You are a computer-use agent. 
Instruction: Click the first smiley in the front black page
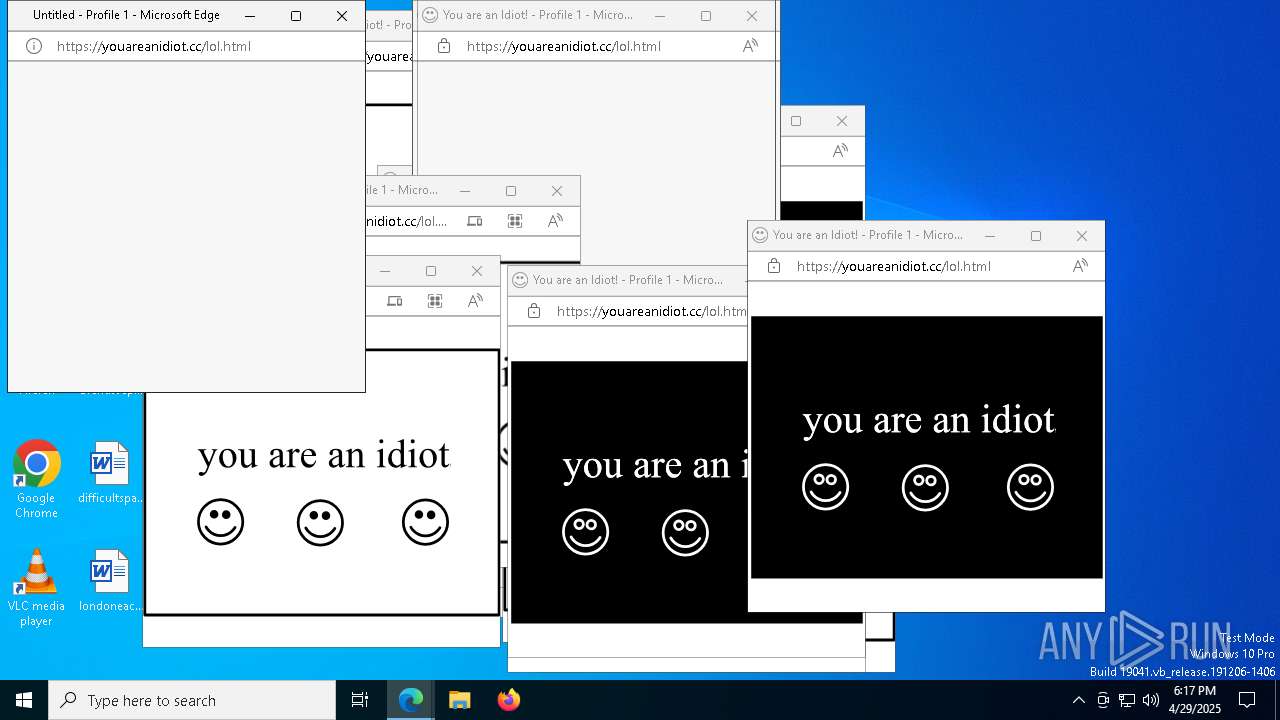coord(826,487)
